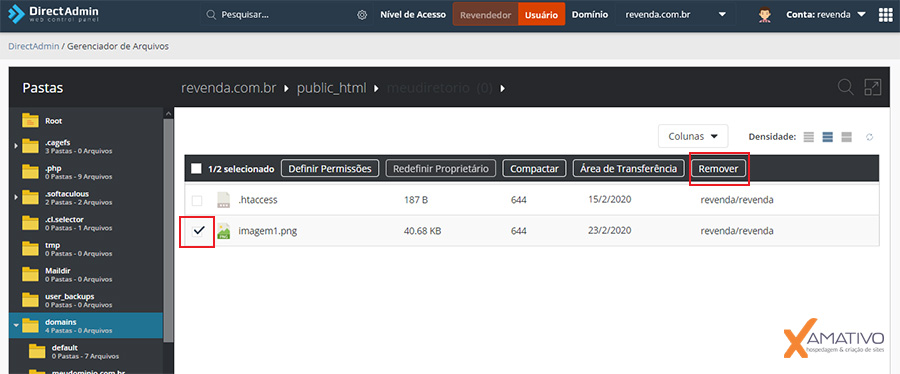The image size is (900, 374).
Task: Click the 40.68 KB size cell
Action: (x=423, y=231)
